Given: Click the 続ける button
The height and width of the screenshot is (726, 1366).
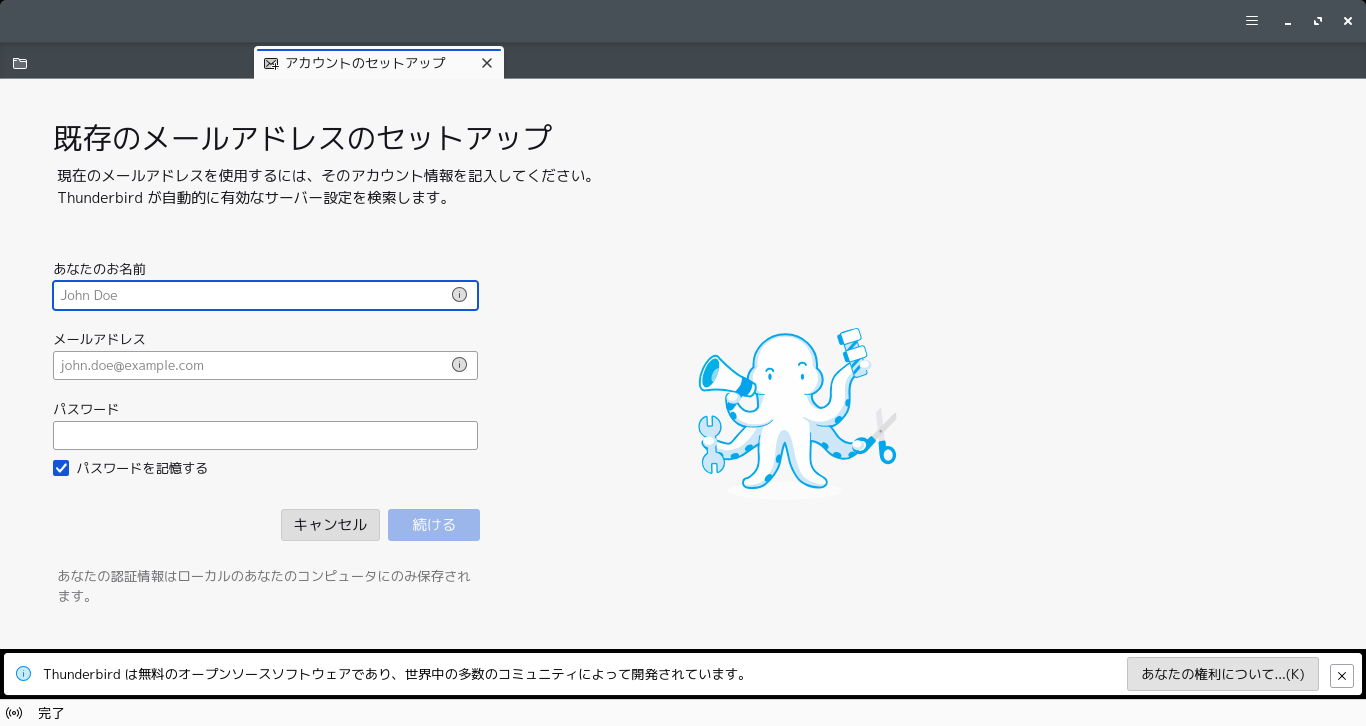Looking at the screenshot, I should [x=434, y=525].
